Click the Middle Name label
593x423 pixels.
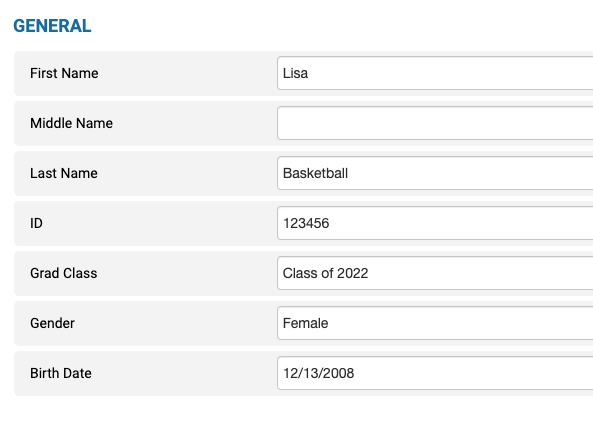click(71, 123)
